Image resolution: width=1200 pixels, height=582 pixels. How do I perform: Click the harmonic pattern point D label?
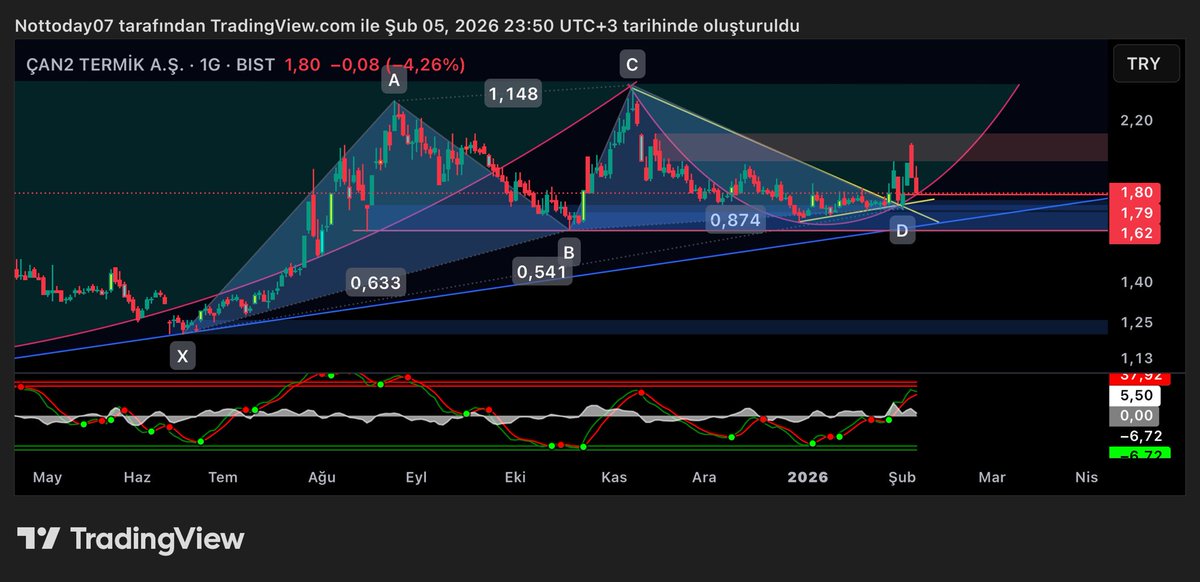click(902, 232)
